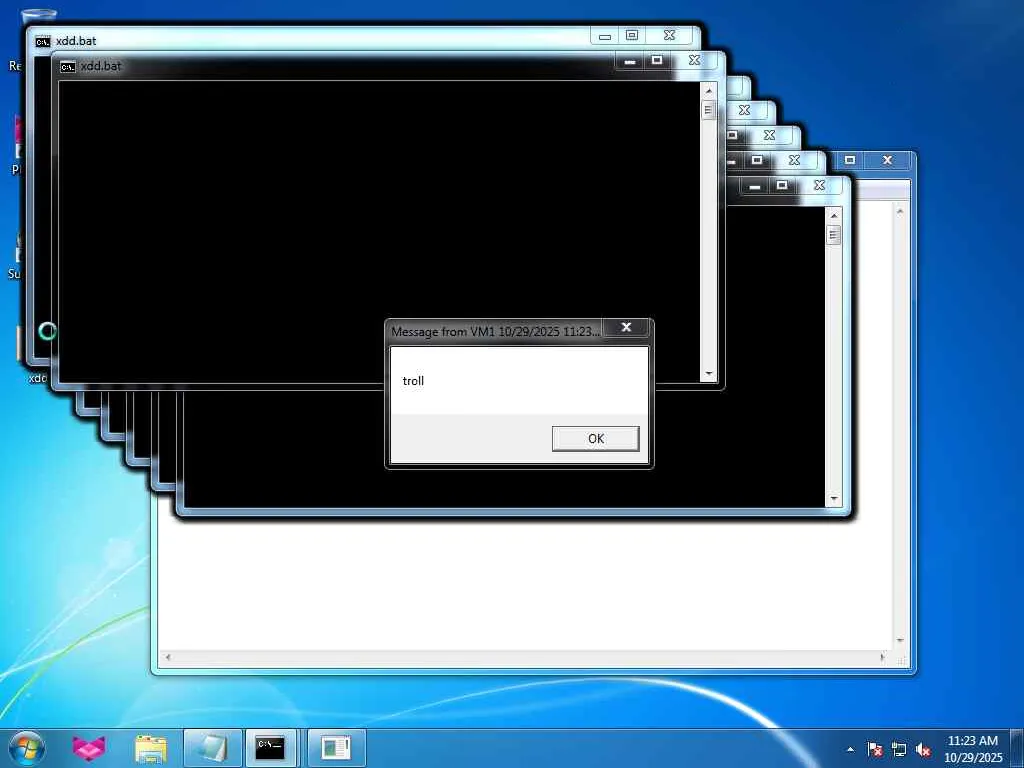The image size is (1024, 768).
Task: Click scroll-down arrow in white background window
Action: pyautogui.click(x=900, y=642)
